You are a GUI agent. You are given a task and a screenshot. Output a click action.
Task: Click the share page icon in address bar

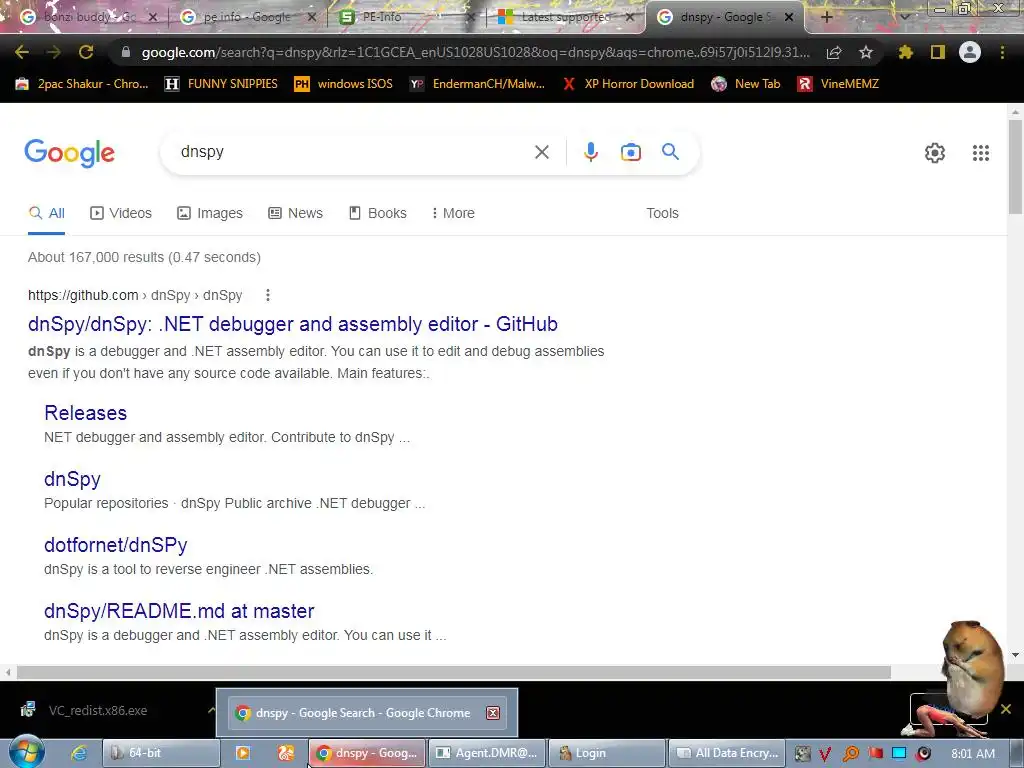tap(833, 52)
